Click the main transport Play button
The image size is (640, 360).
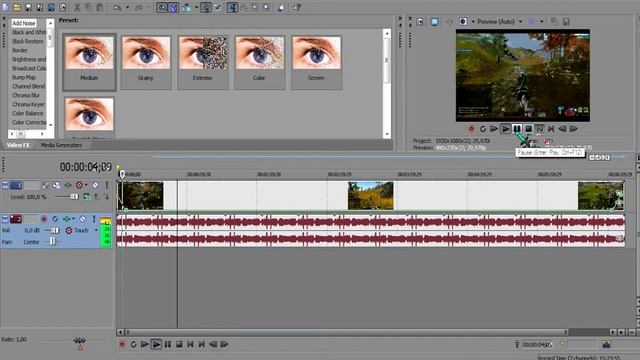tap(156, 344)
